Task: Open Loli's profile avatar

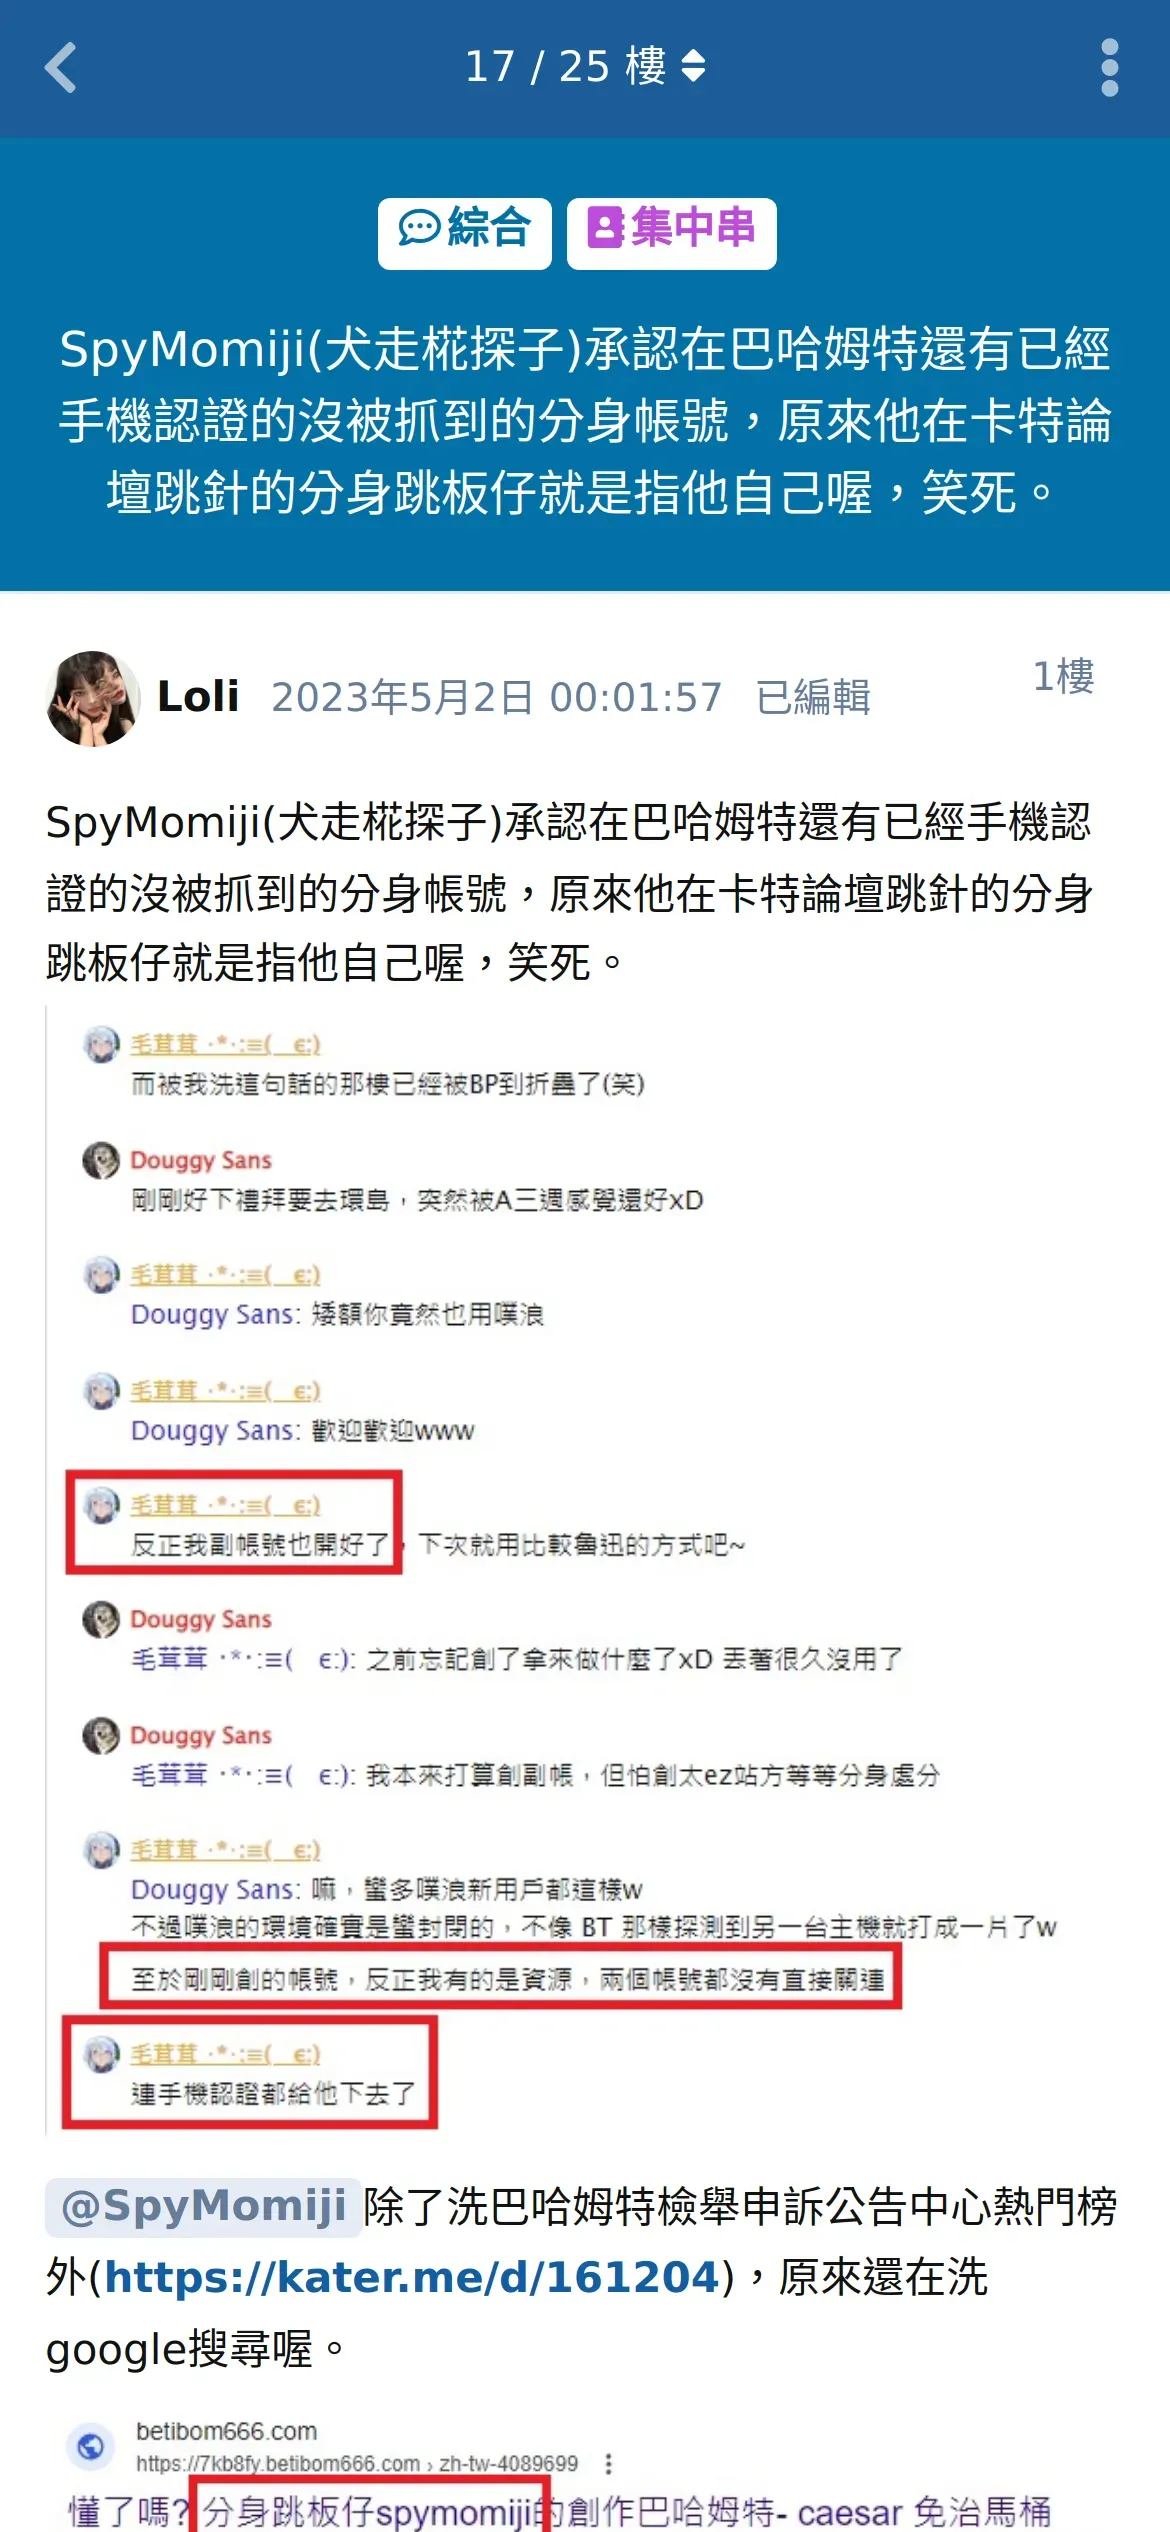Action: click(93, 698)
